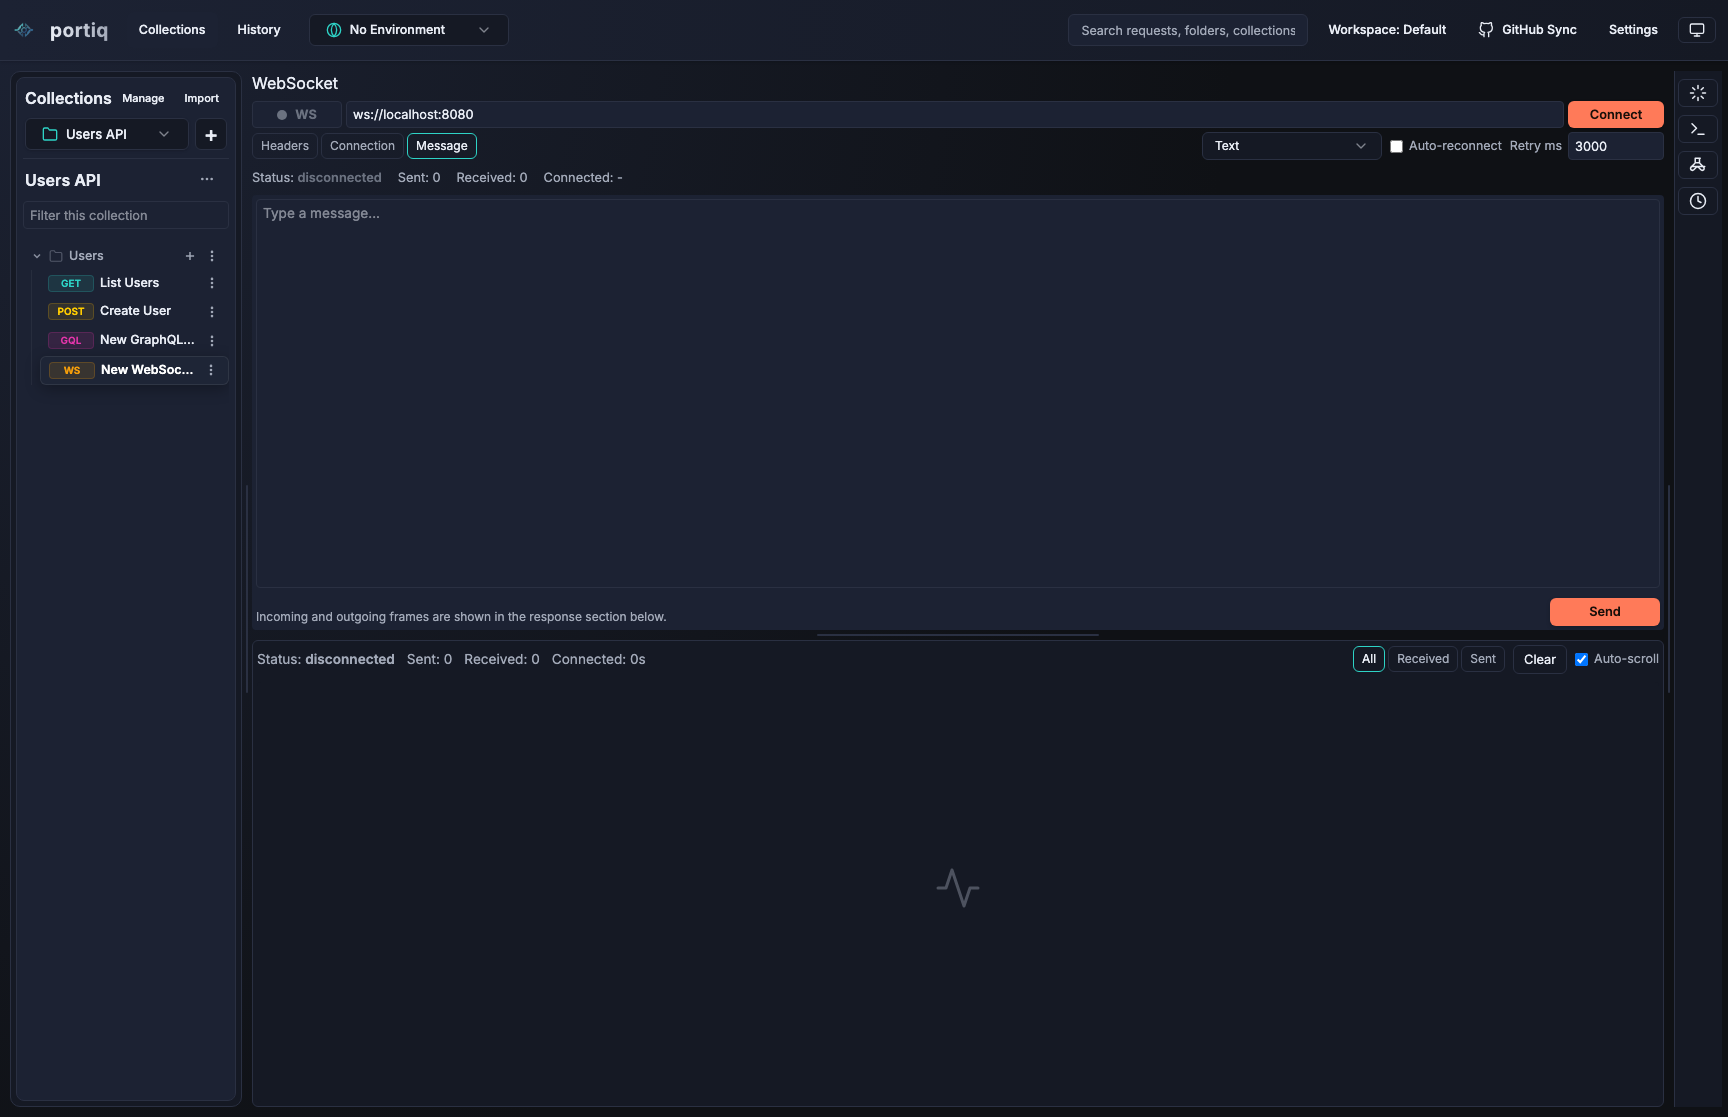The width and height of the screenshot is (1728, 1117).
Task: Open List Users request options menu
Action: 212,283
